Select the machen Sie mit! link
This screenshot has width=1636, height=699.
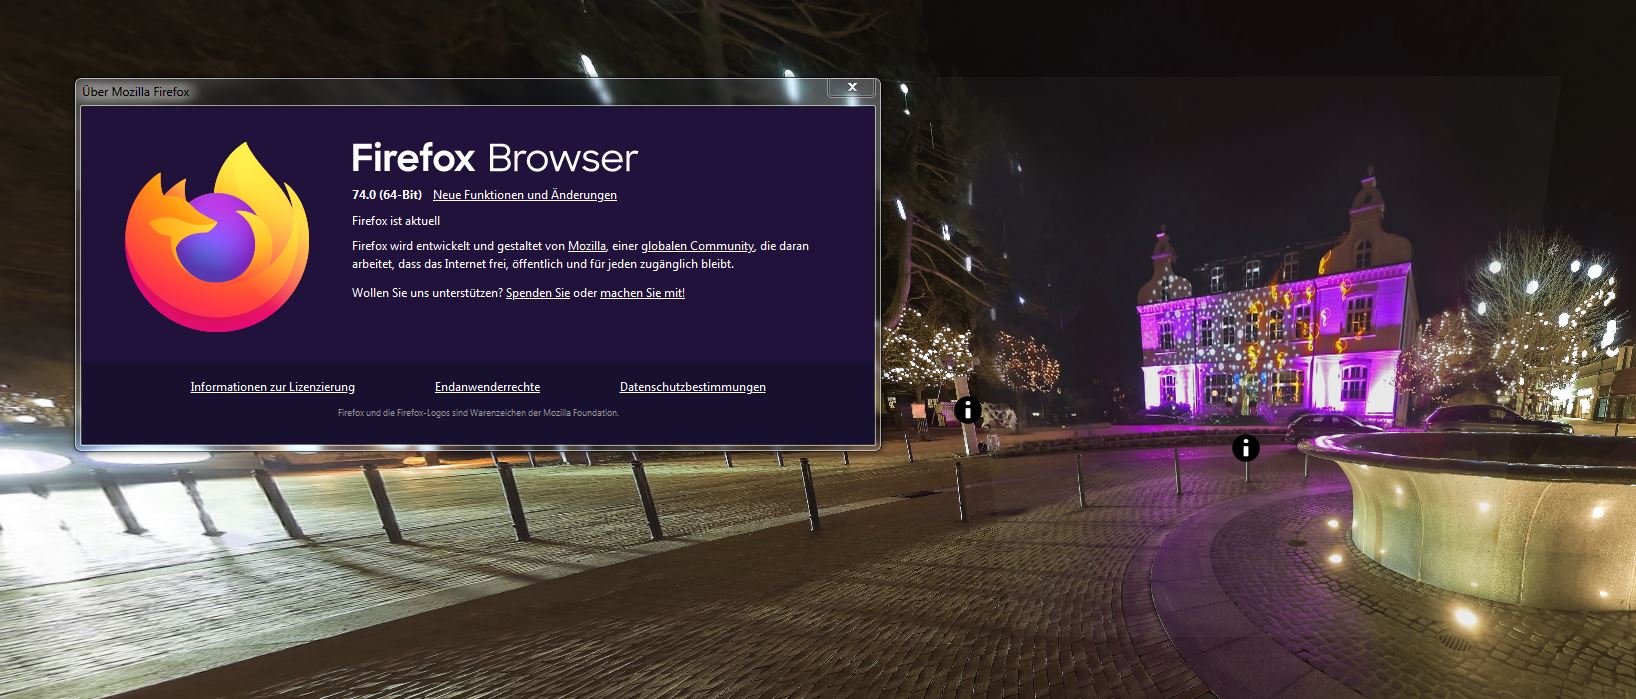(x=642, y=293)
